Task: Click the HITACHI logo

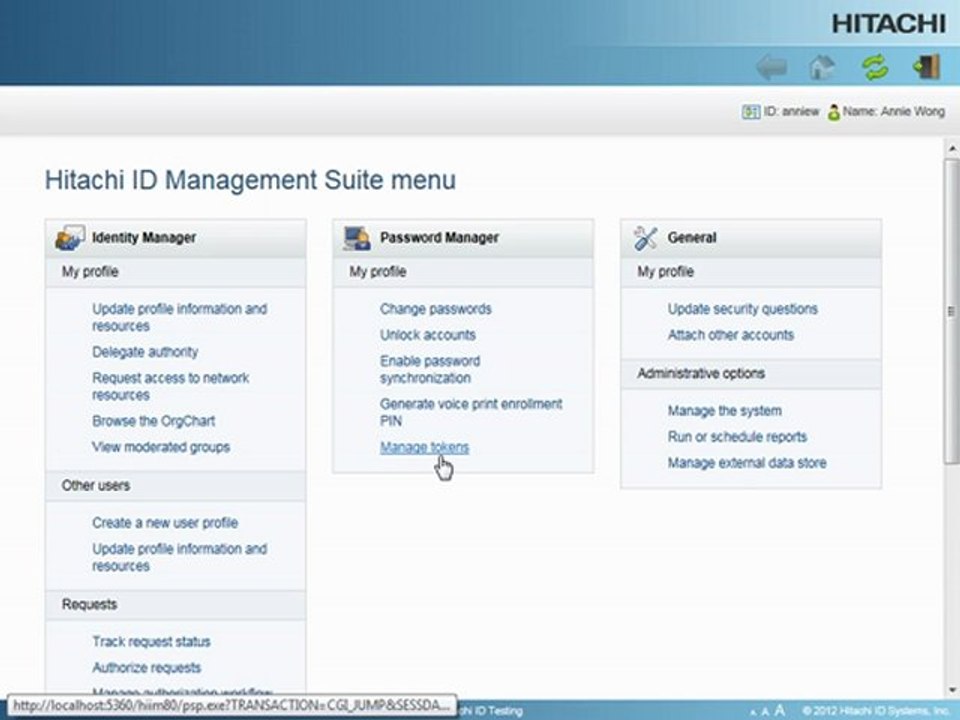Action: (x=888, y=24)
